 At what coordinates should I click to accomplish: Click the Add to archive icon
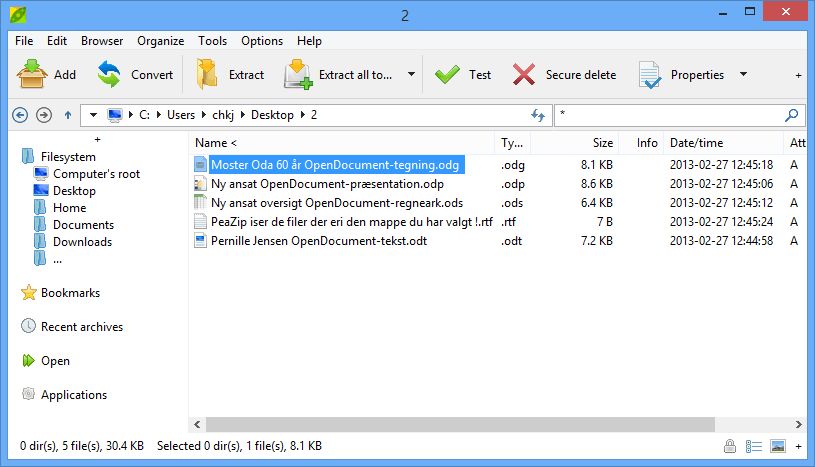(x=32, y=74)
